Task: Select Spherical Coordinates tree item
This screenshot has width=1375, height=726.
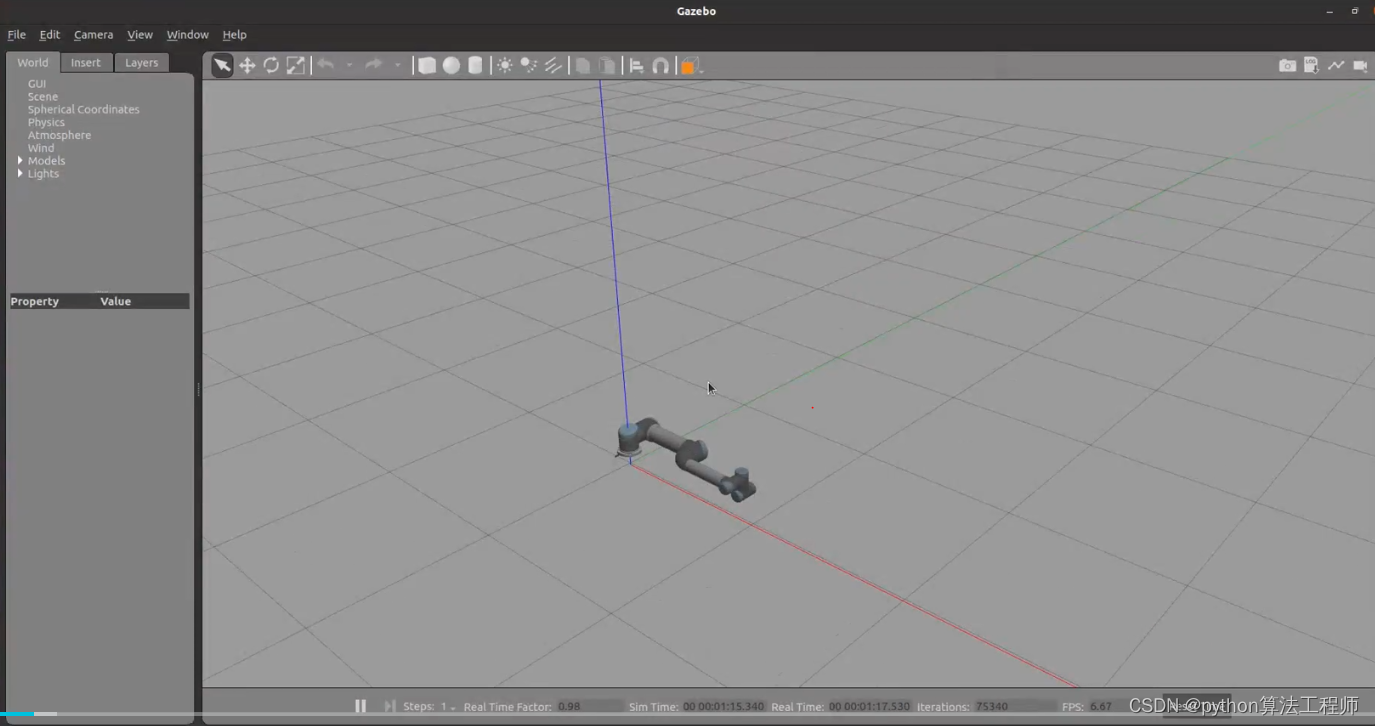Action: 84,110
